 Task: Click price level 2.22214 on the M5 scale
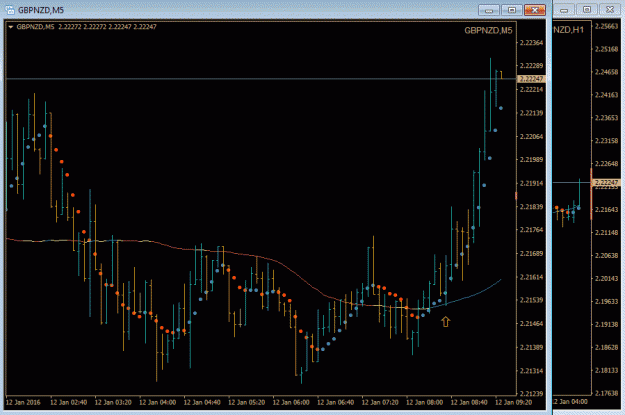point(531,89)
